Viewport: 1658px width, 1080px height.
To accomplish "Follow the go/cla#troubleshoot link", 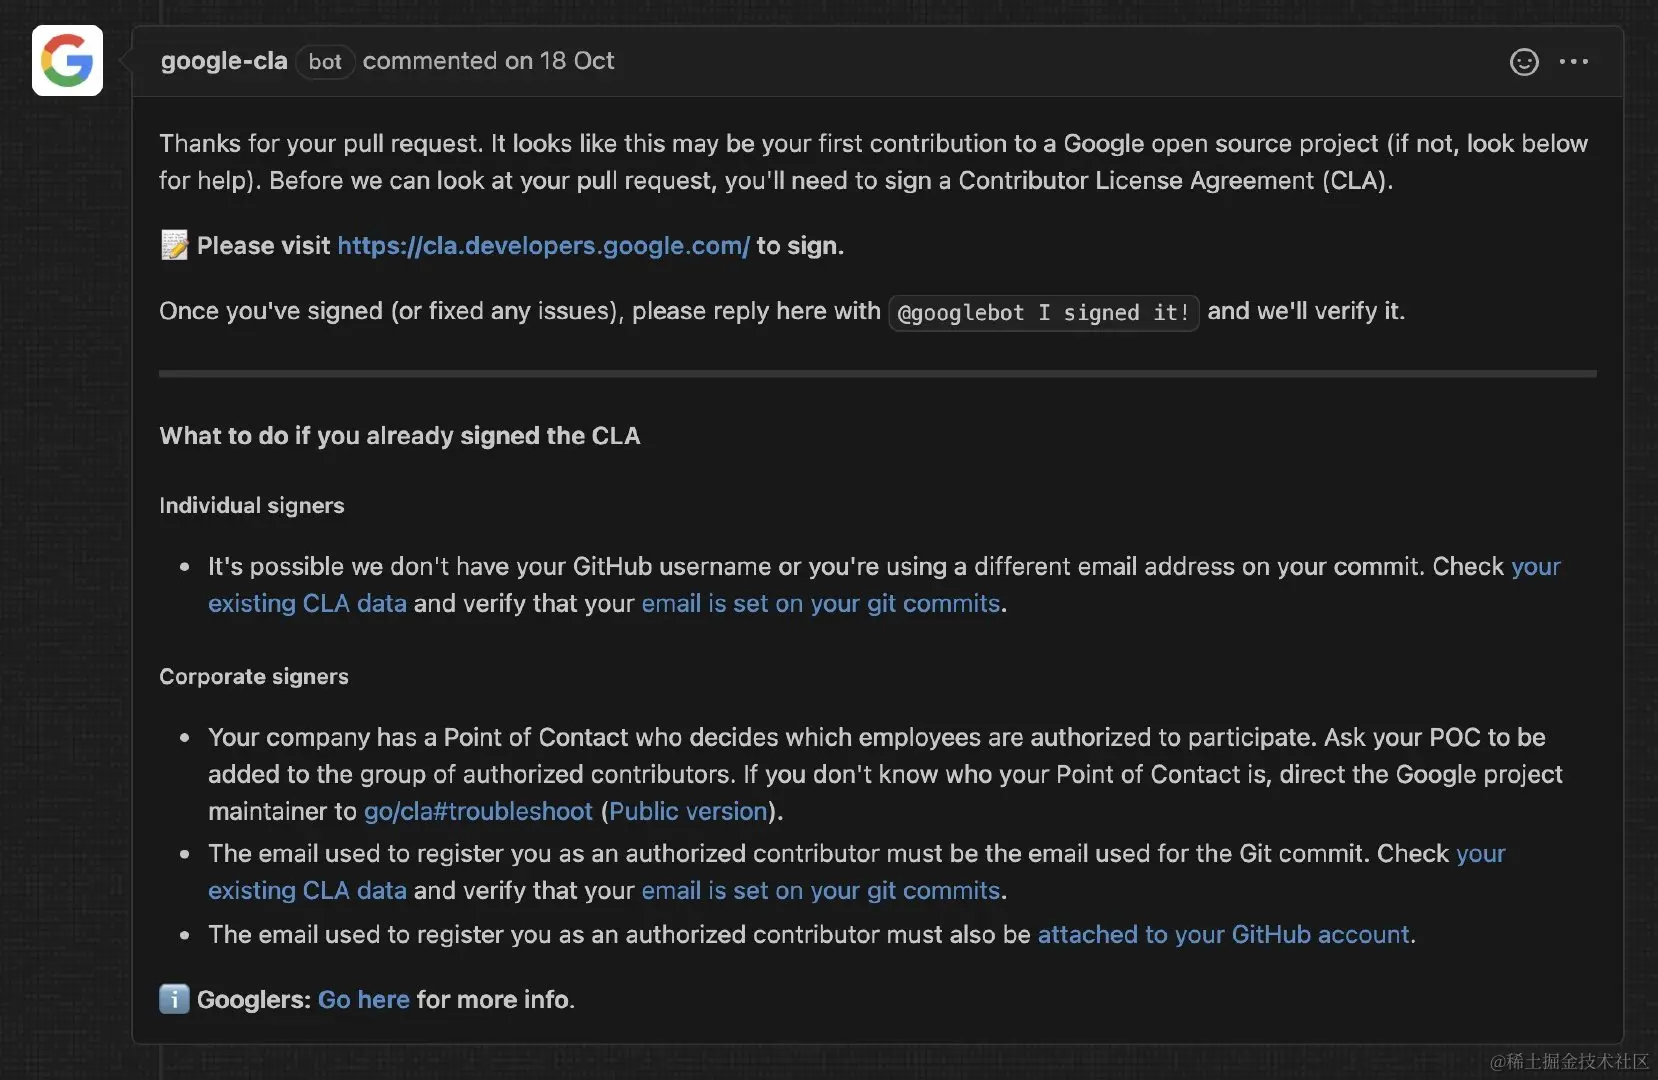I will pos(478,811).
